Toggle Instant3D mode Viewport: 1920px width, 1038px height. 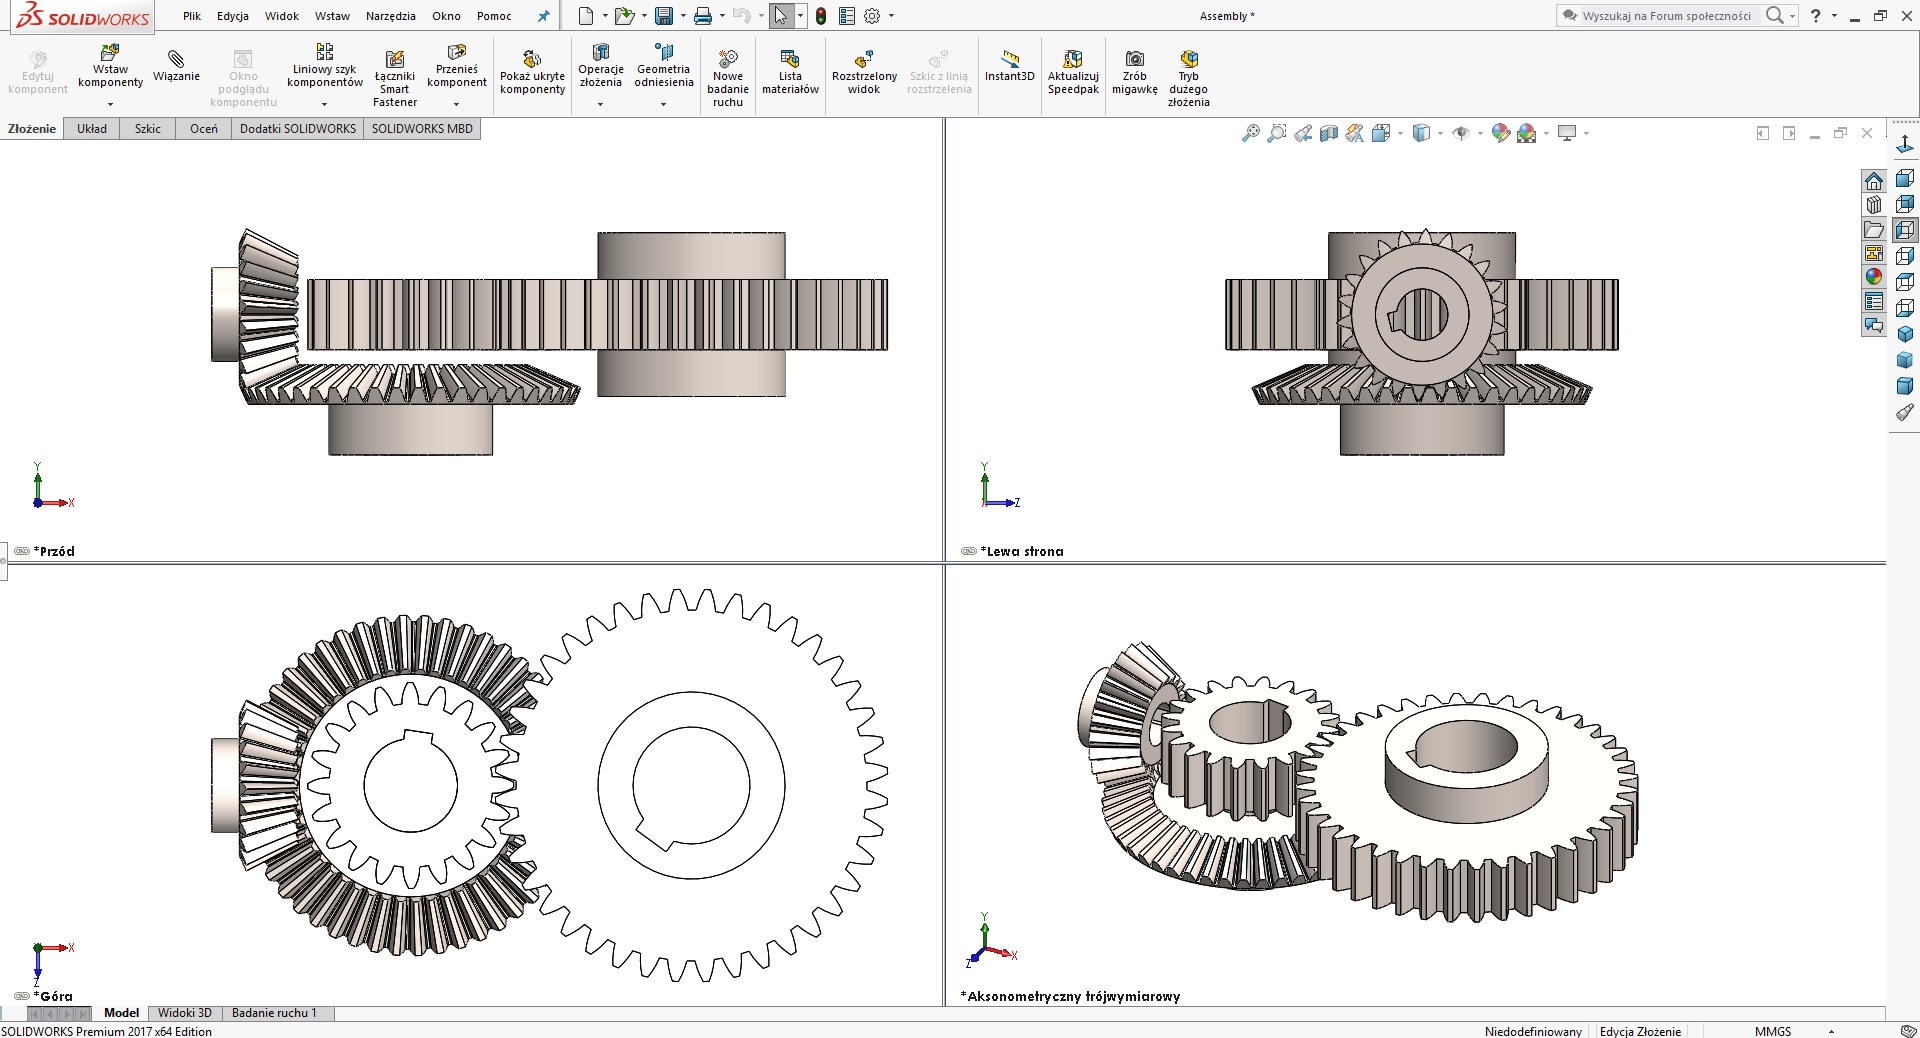click(1009, 66)
